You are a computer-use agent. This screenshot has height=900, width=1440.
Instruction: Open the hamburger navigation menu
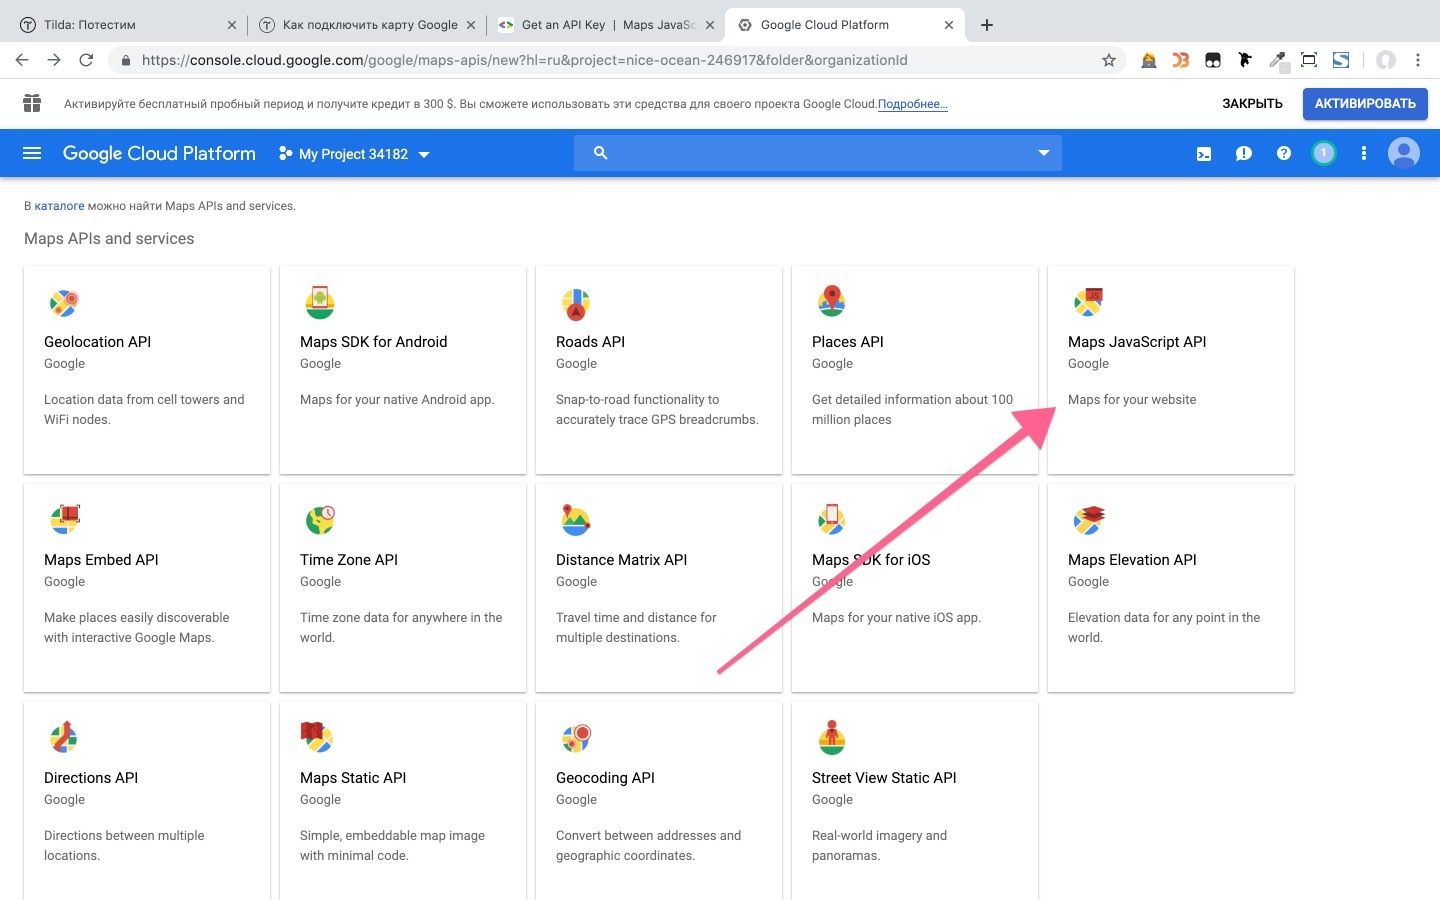point(32,153)
